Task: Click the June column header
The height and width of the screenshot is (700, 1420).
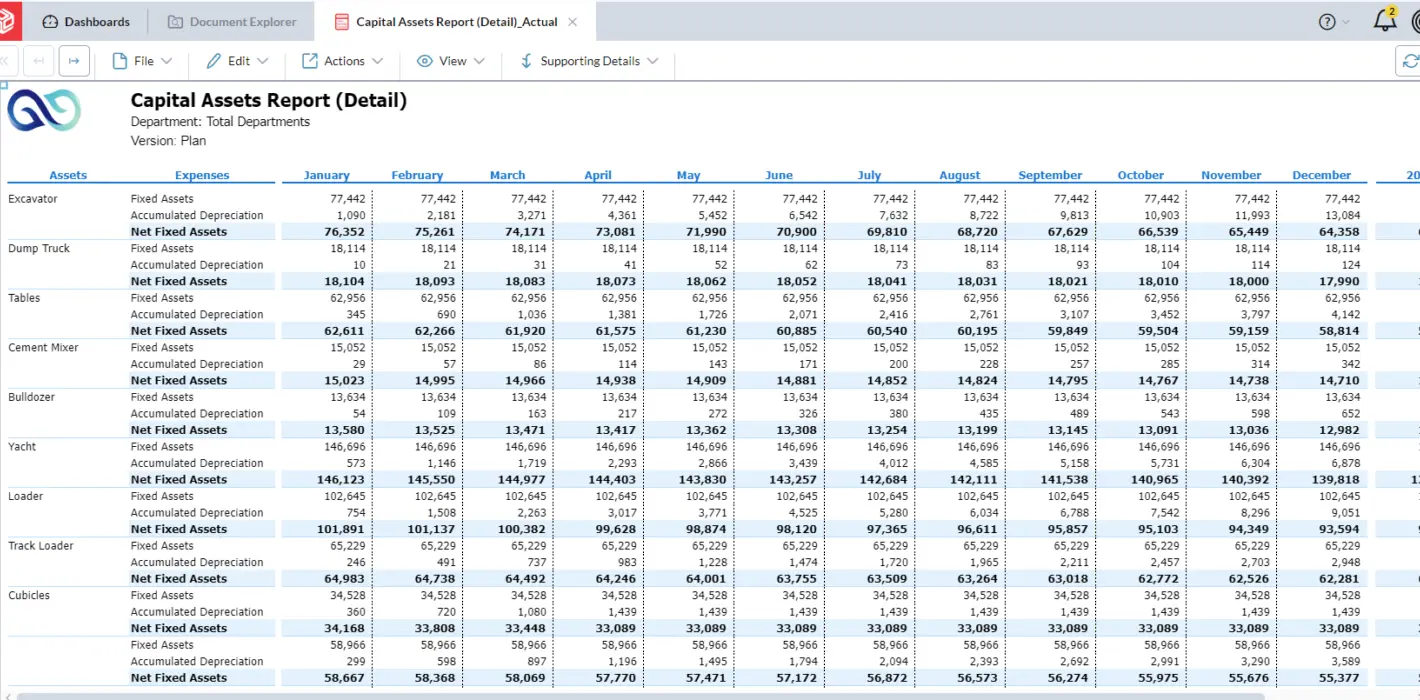Action: (779, 175)
